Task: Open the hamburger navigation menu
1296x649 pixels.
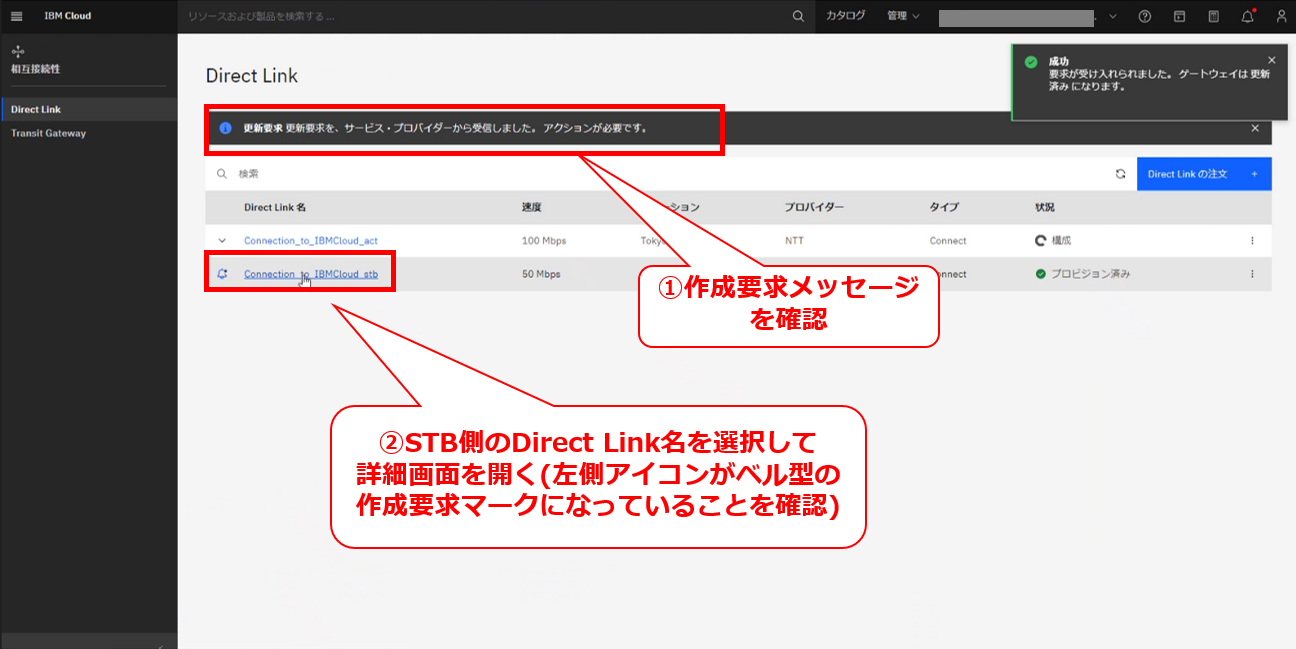Action: pos(16,17)
